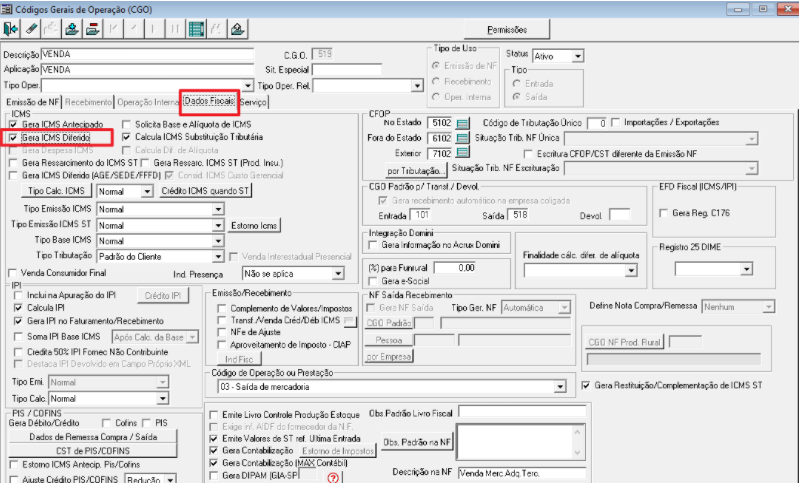This screenshot has height=485, width=801.
Task: Open Finalidade cálc. difer. de alíquota dropdown
Action: click(x=631, y=270)
